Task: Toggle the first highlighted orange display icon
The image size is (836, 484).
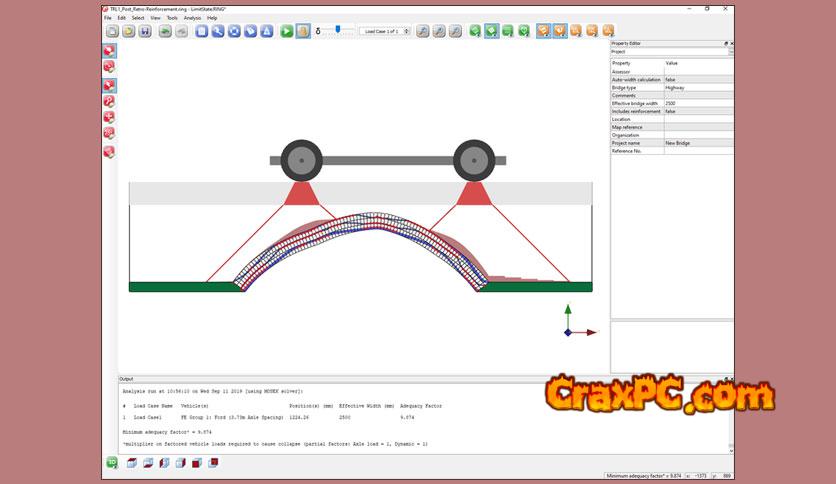Action: [x=542, y=32]
